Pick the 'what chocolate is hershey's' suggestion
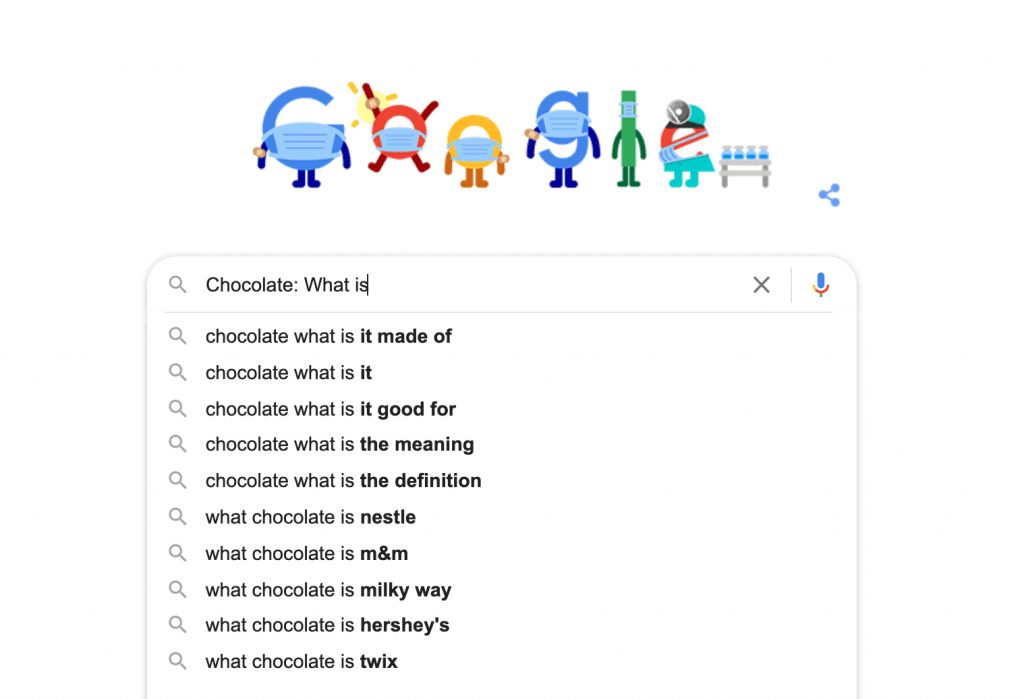Viewport: 1024px width, 699px height. 327,625
